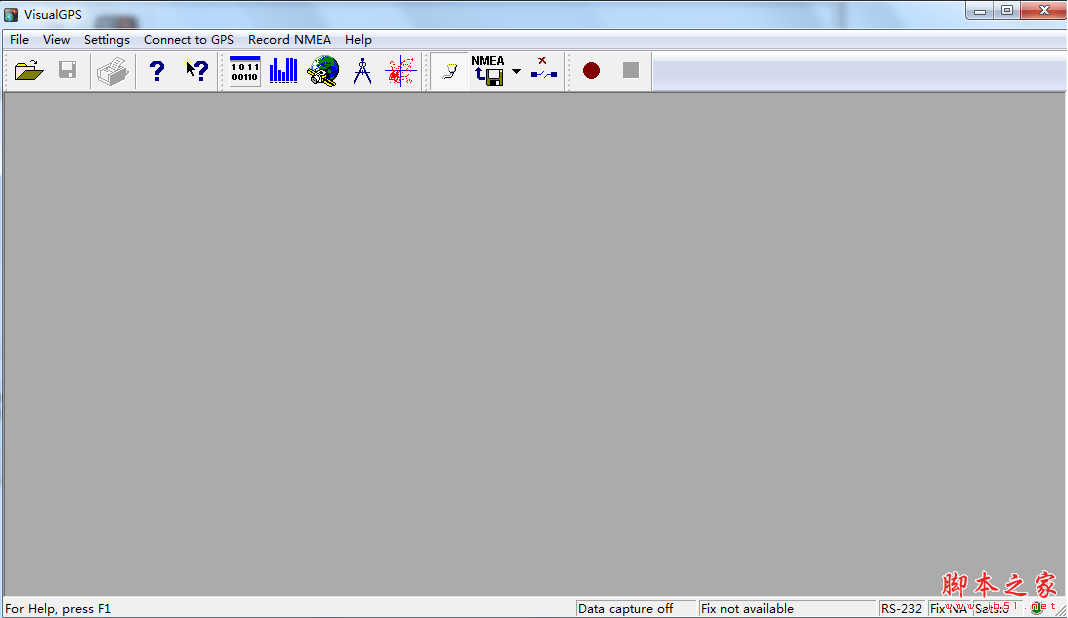Click the Print toolbar icon
Screen dimensions: 1068x618
112,70
